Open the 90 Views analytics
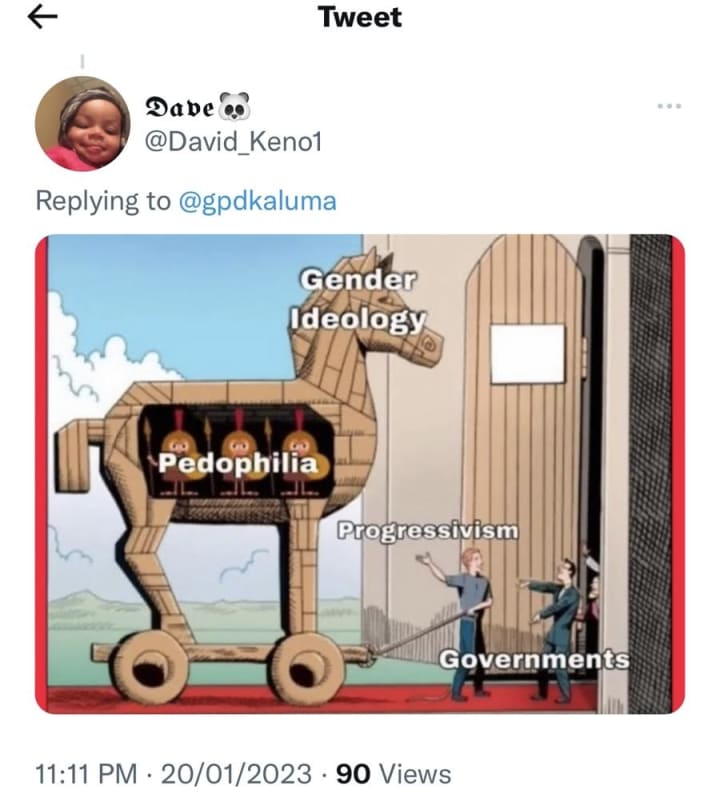Screen dimensions: 720x810 pos(394,774)
